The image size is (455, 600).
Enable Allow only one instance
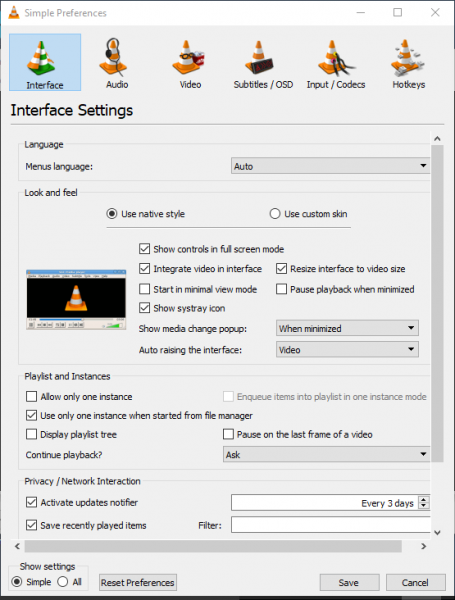[x=31, y=396]
